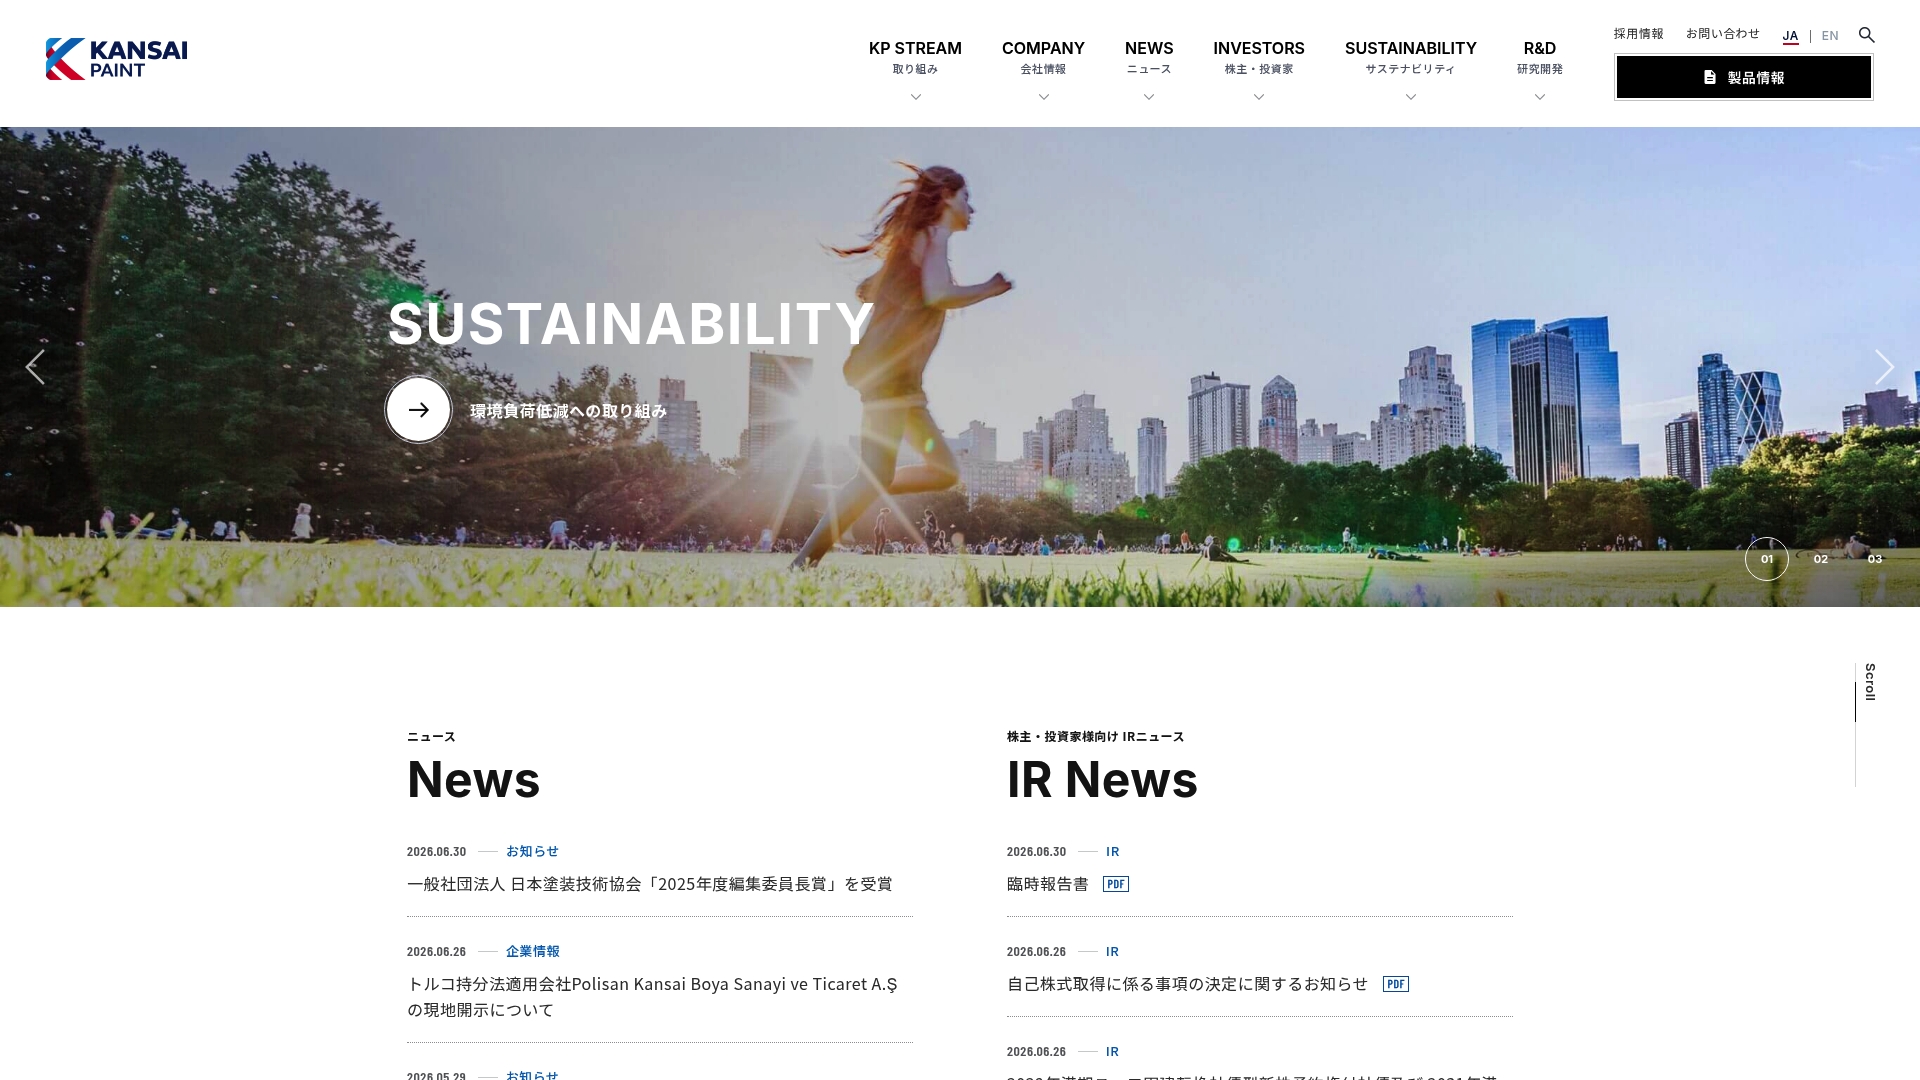The height and width of the screenshot is (1080, 1920).
Task: Open the NEWS navigation item
Action: coord(1149,57)
